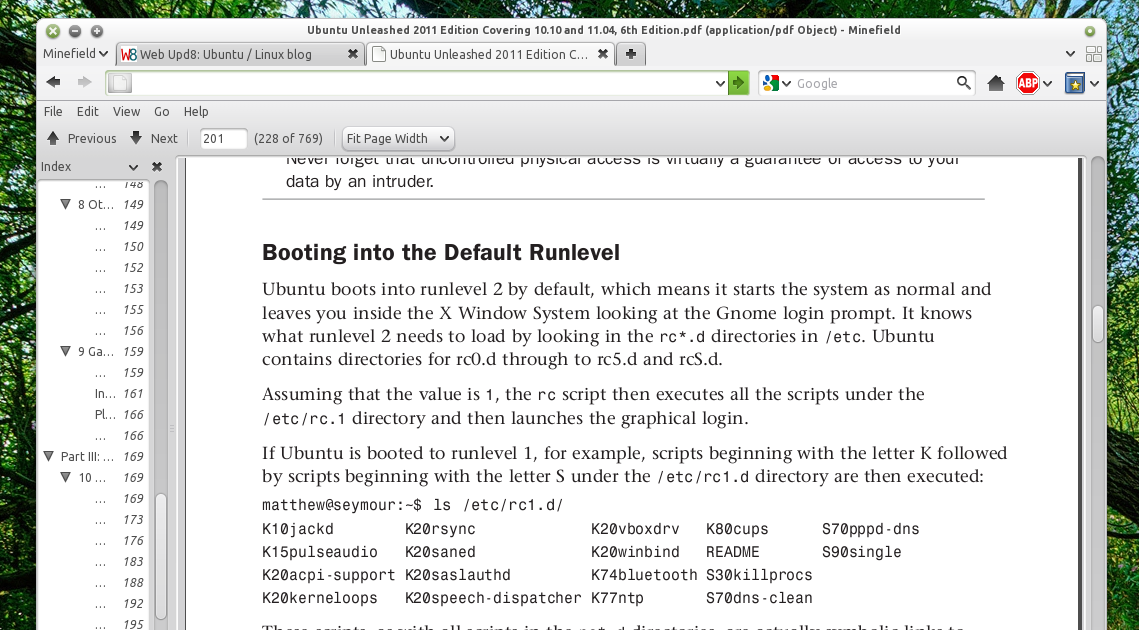Click the green indicator at titlebar right
This screenshot has width=1139, height=630.
1090,31
